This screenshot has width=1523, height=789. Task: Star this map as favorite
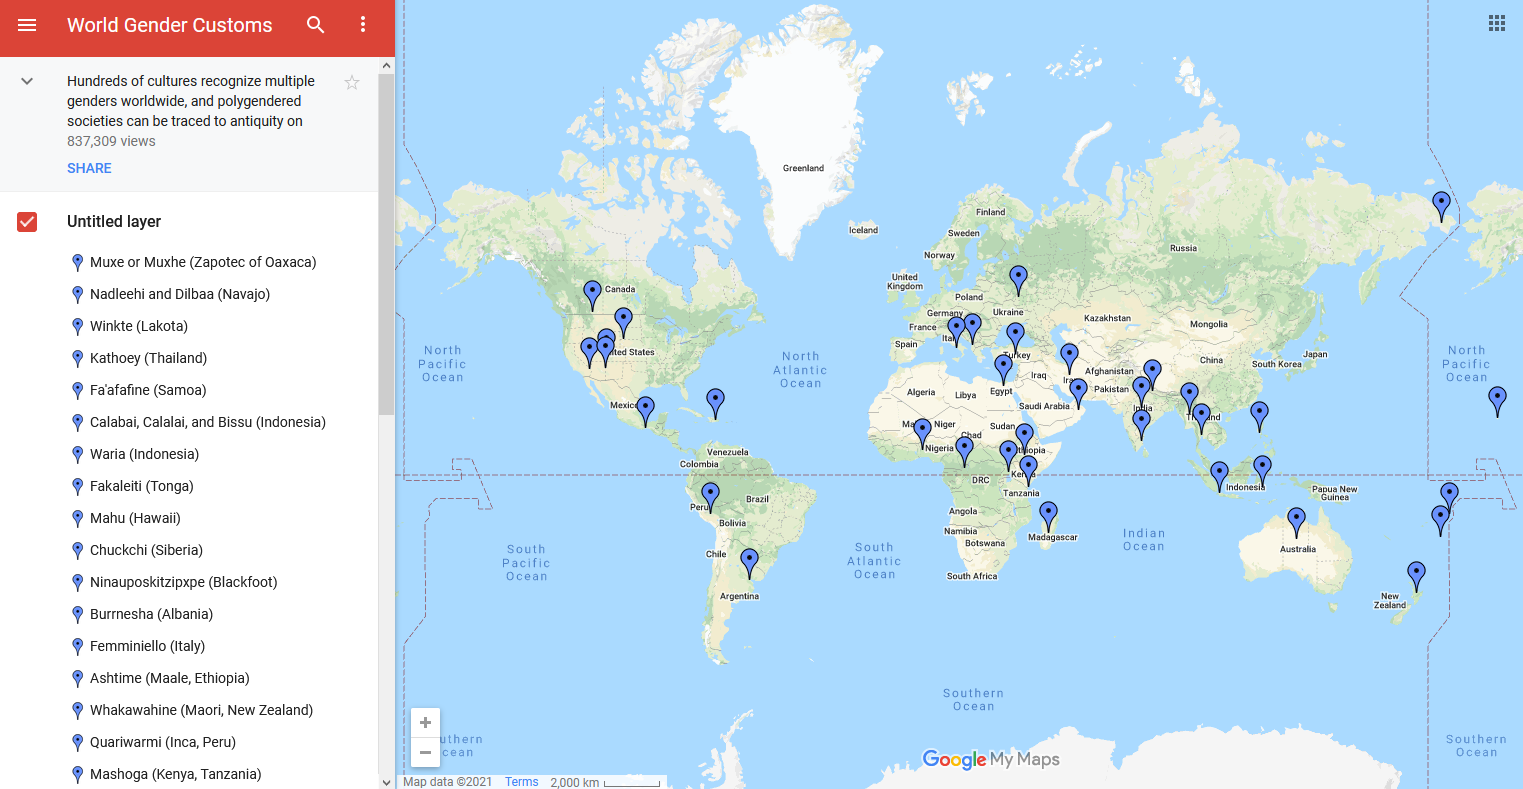[352, 82]
